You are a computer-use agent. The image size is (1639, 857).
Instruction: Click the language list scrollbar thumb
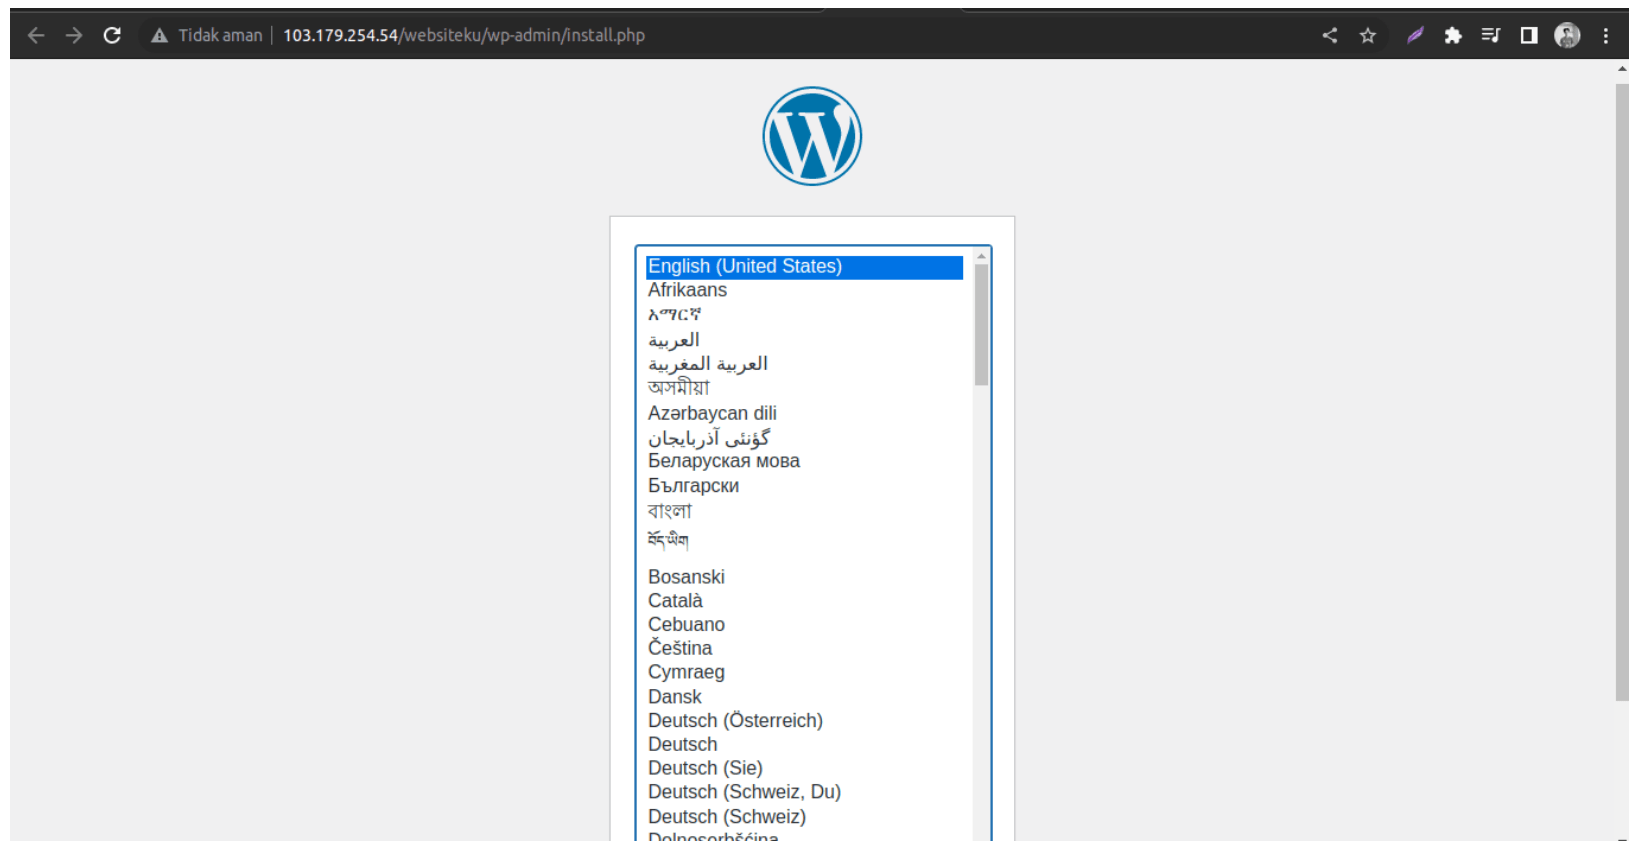click(981, 325)
